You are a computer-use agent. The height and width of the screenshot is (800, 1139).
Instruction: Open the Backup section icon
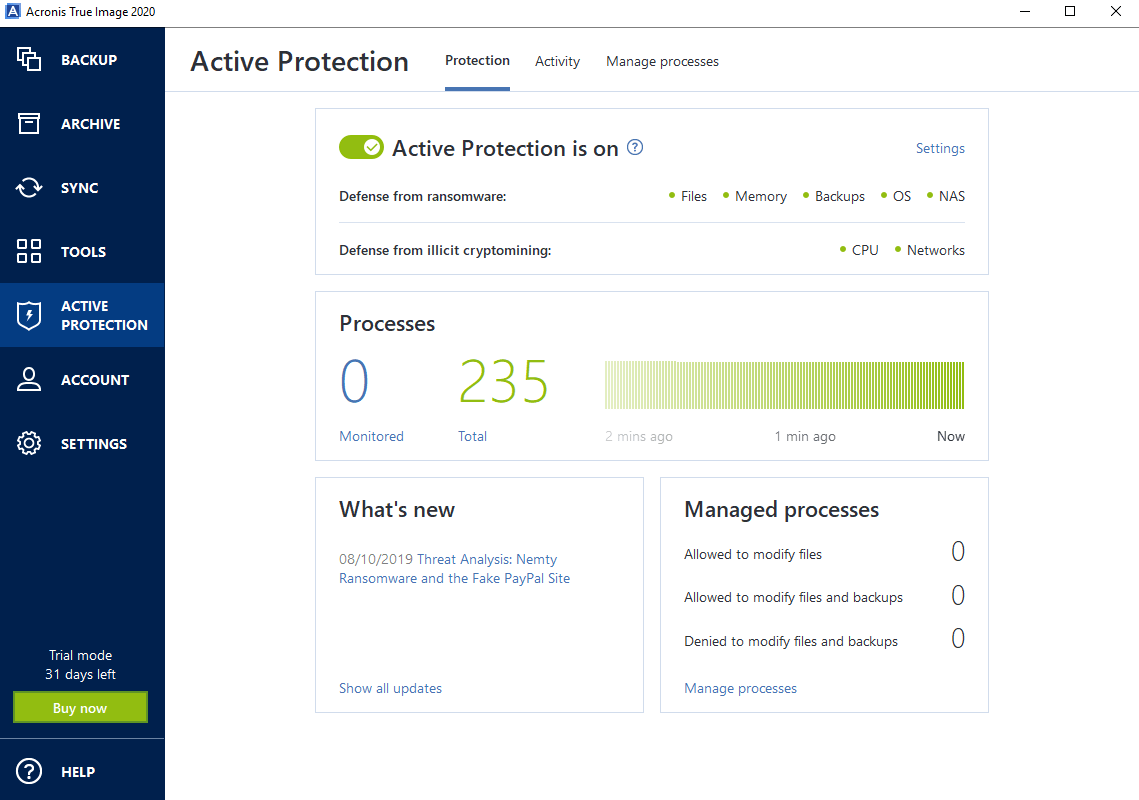tap(29, 60)
